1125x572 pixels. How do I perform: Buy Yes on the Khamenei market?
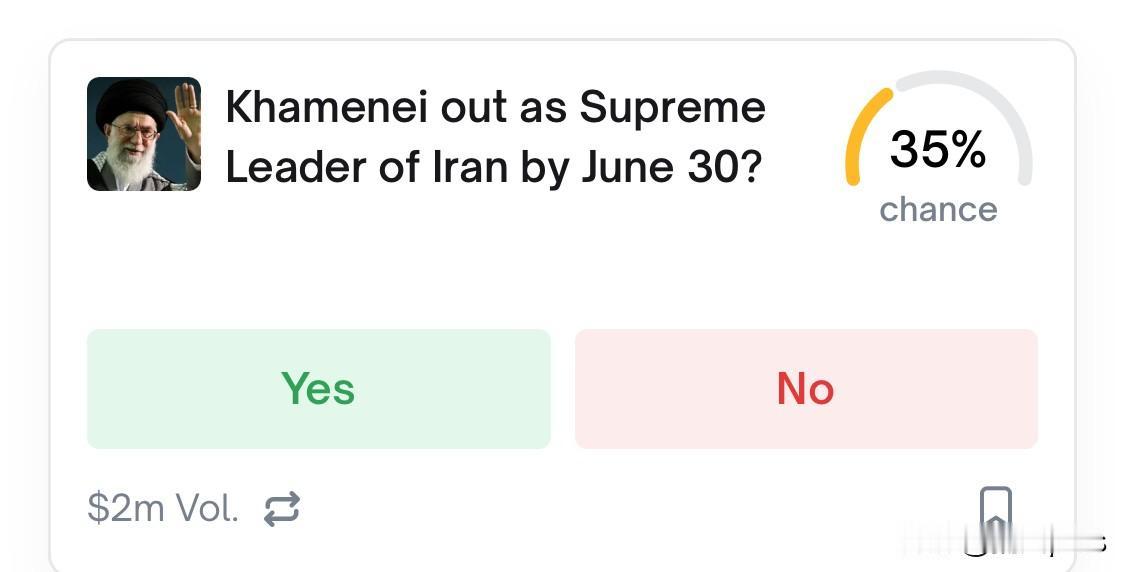[318, 388]
